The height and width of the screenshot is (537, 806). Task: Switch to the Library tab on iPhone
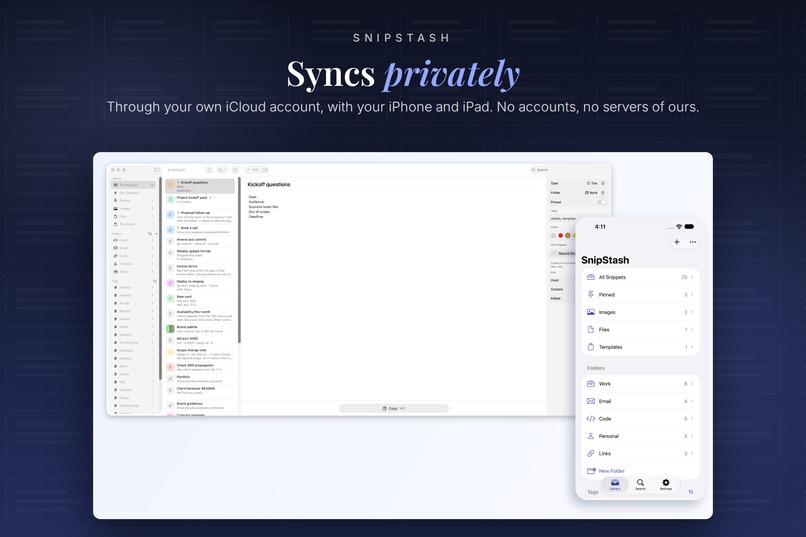click(x=615, y=485)
